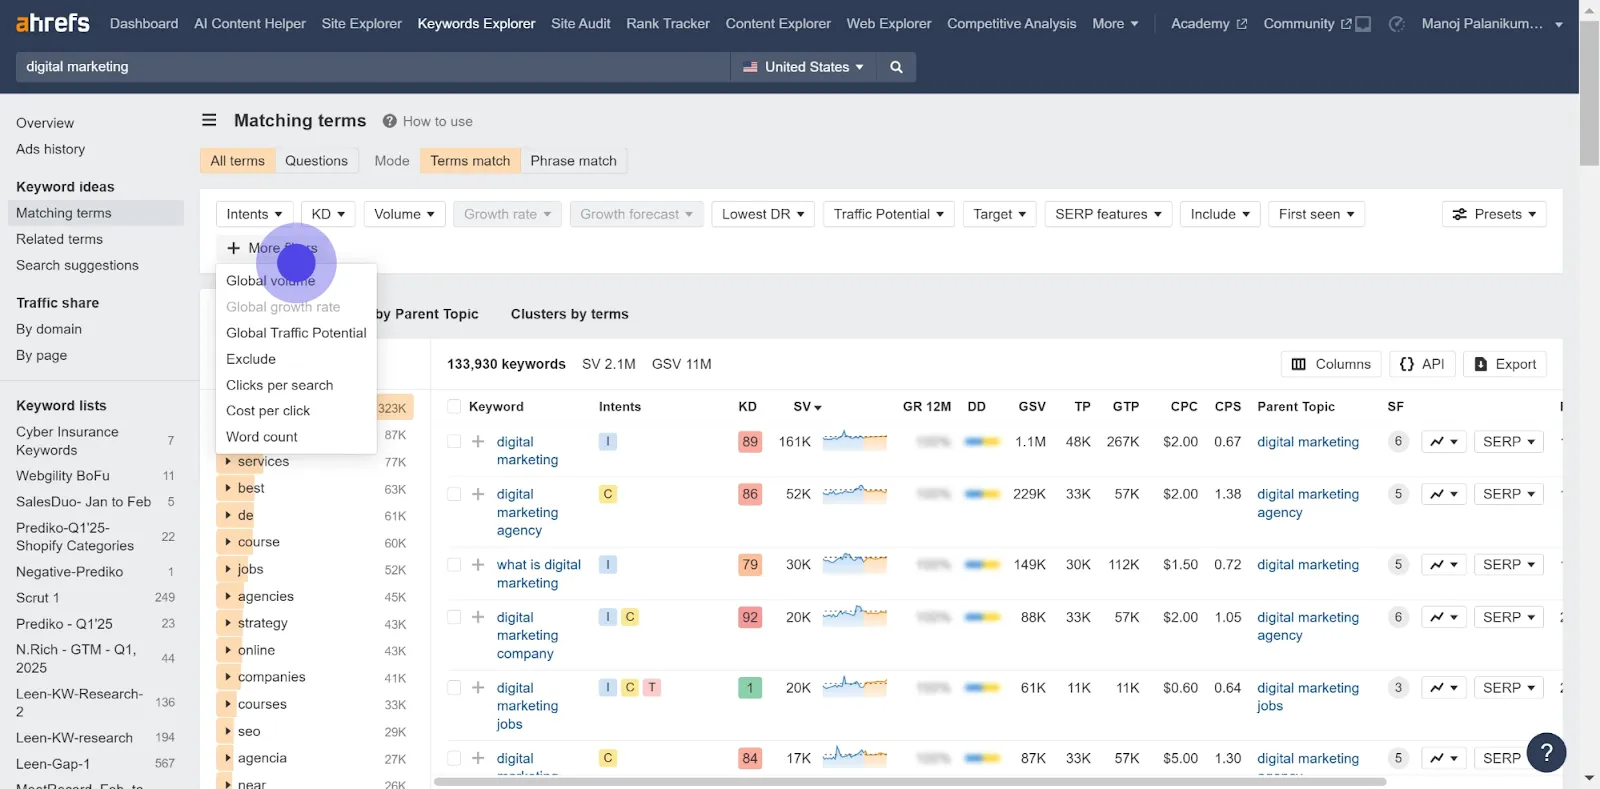The height and width of the screenshot is (789, 1600).
Task: Check the 'what is digital marketing' checkbox
Action: click(x=454, y=564)
